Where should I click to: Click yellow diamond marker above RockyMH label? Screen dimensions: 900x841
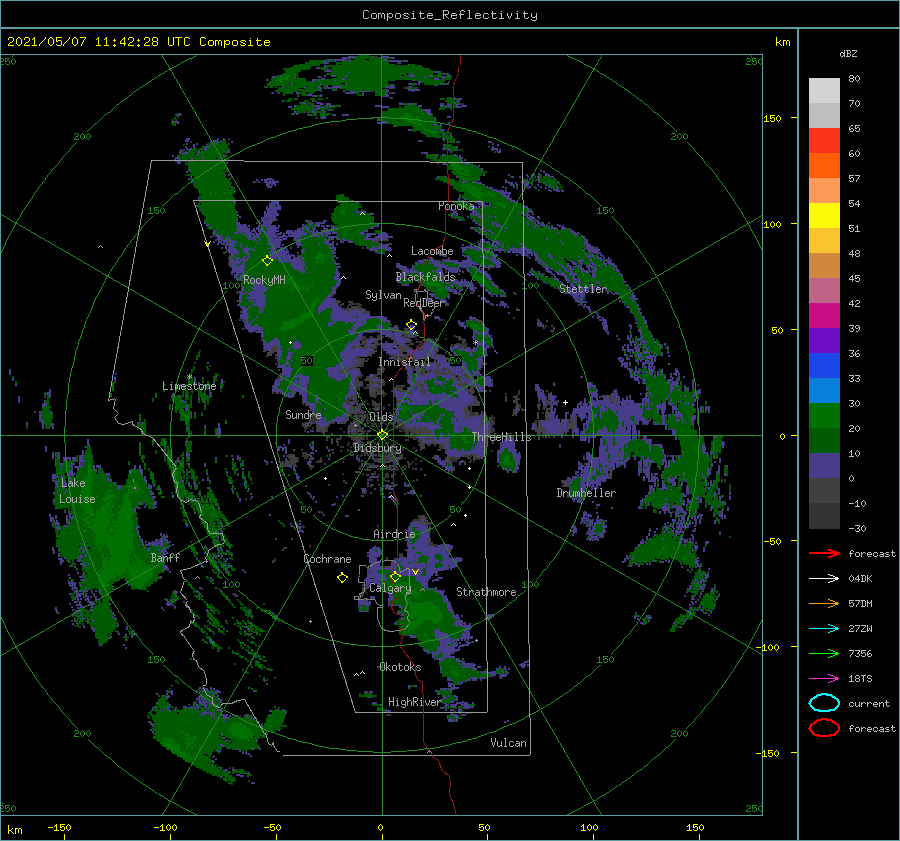pyautogui.click(x=267, y=261)
